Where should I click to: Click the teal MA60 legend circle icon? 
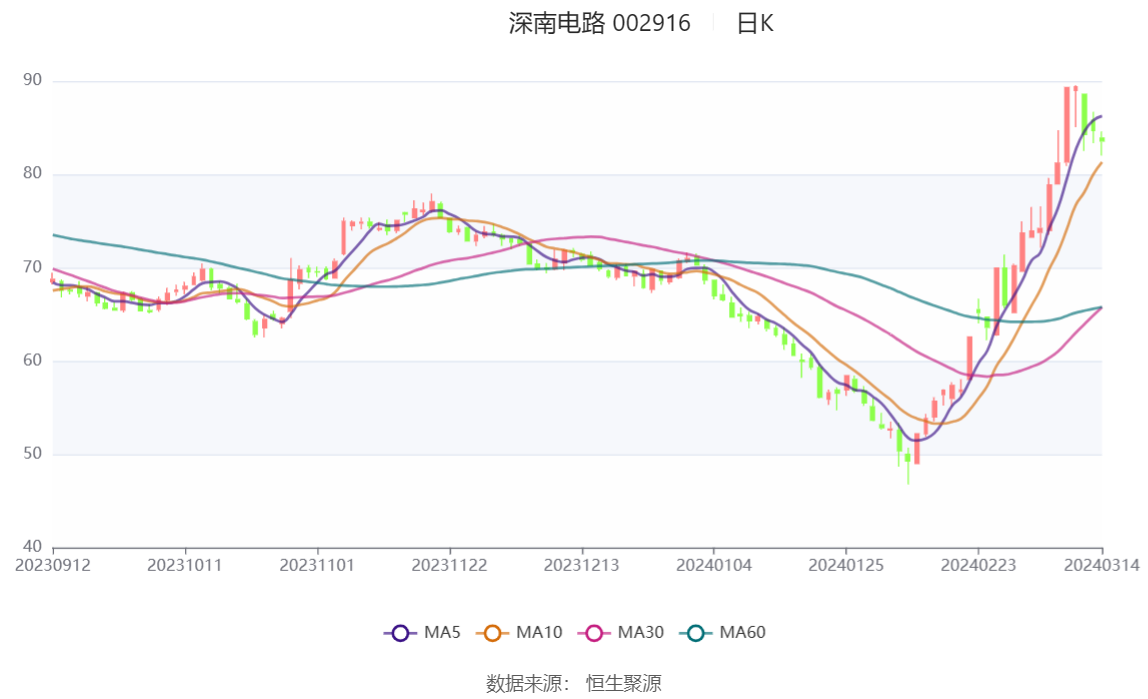click(696, 633)
